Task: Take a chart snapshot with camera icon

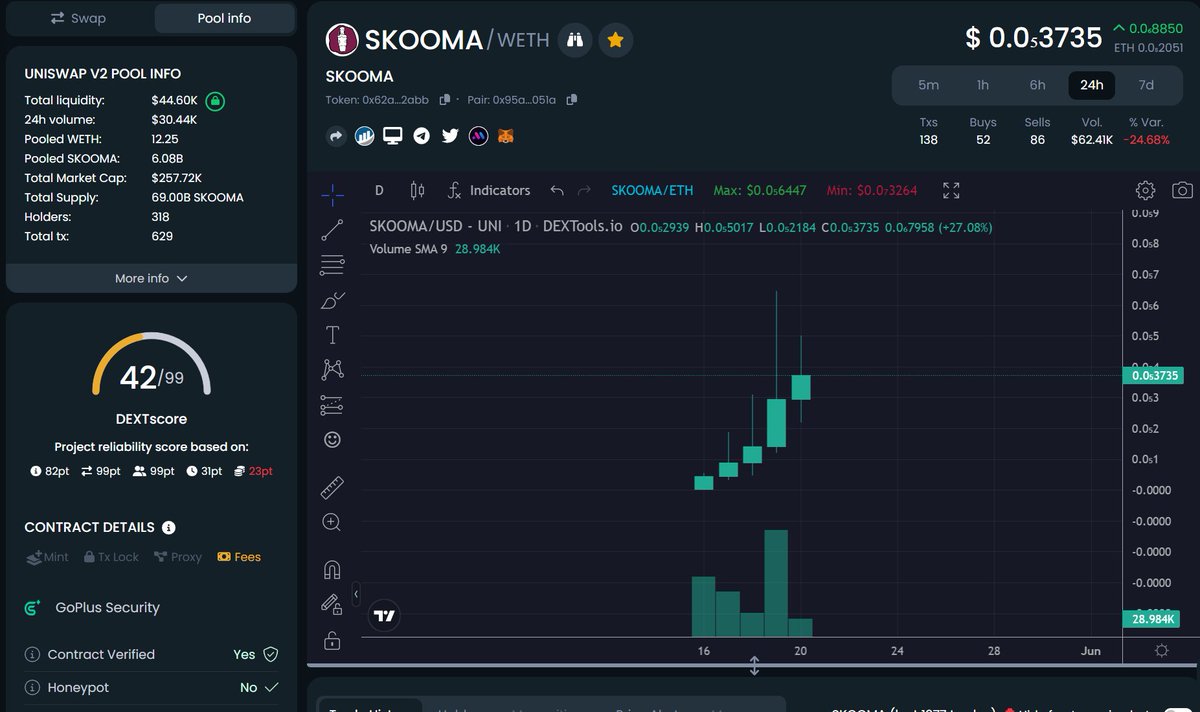Action: (1182, 190)
